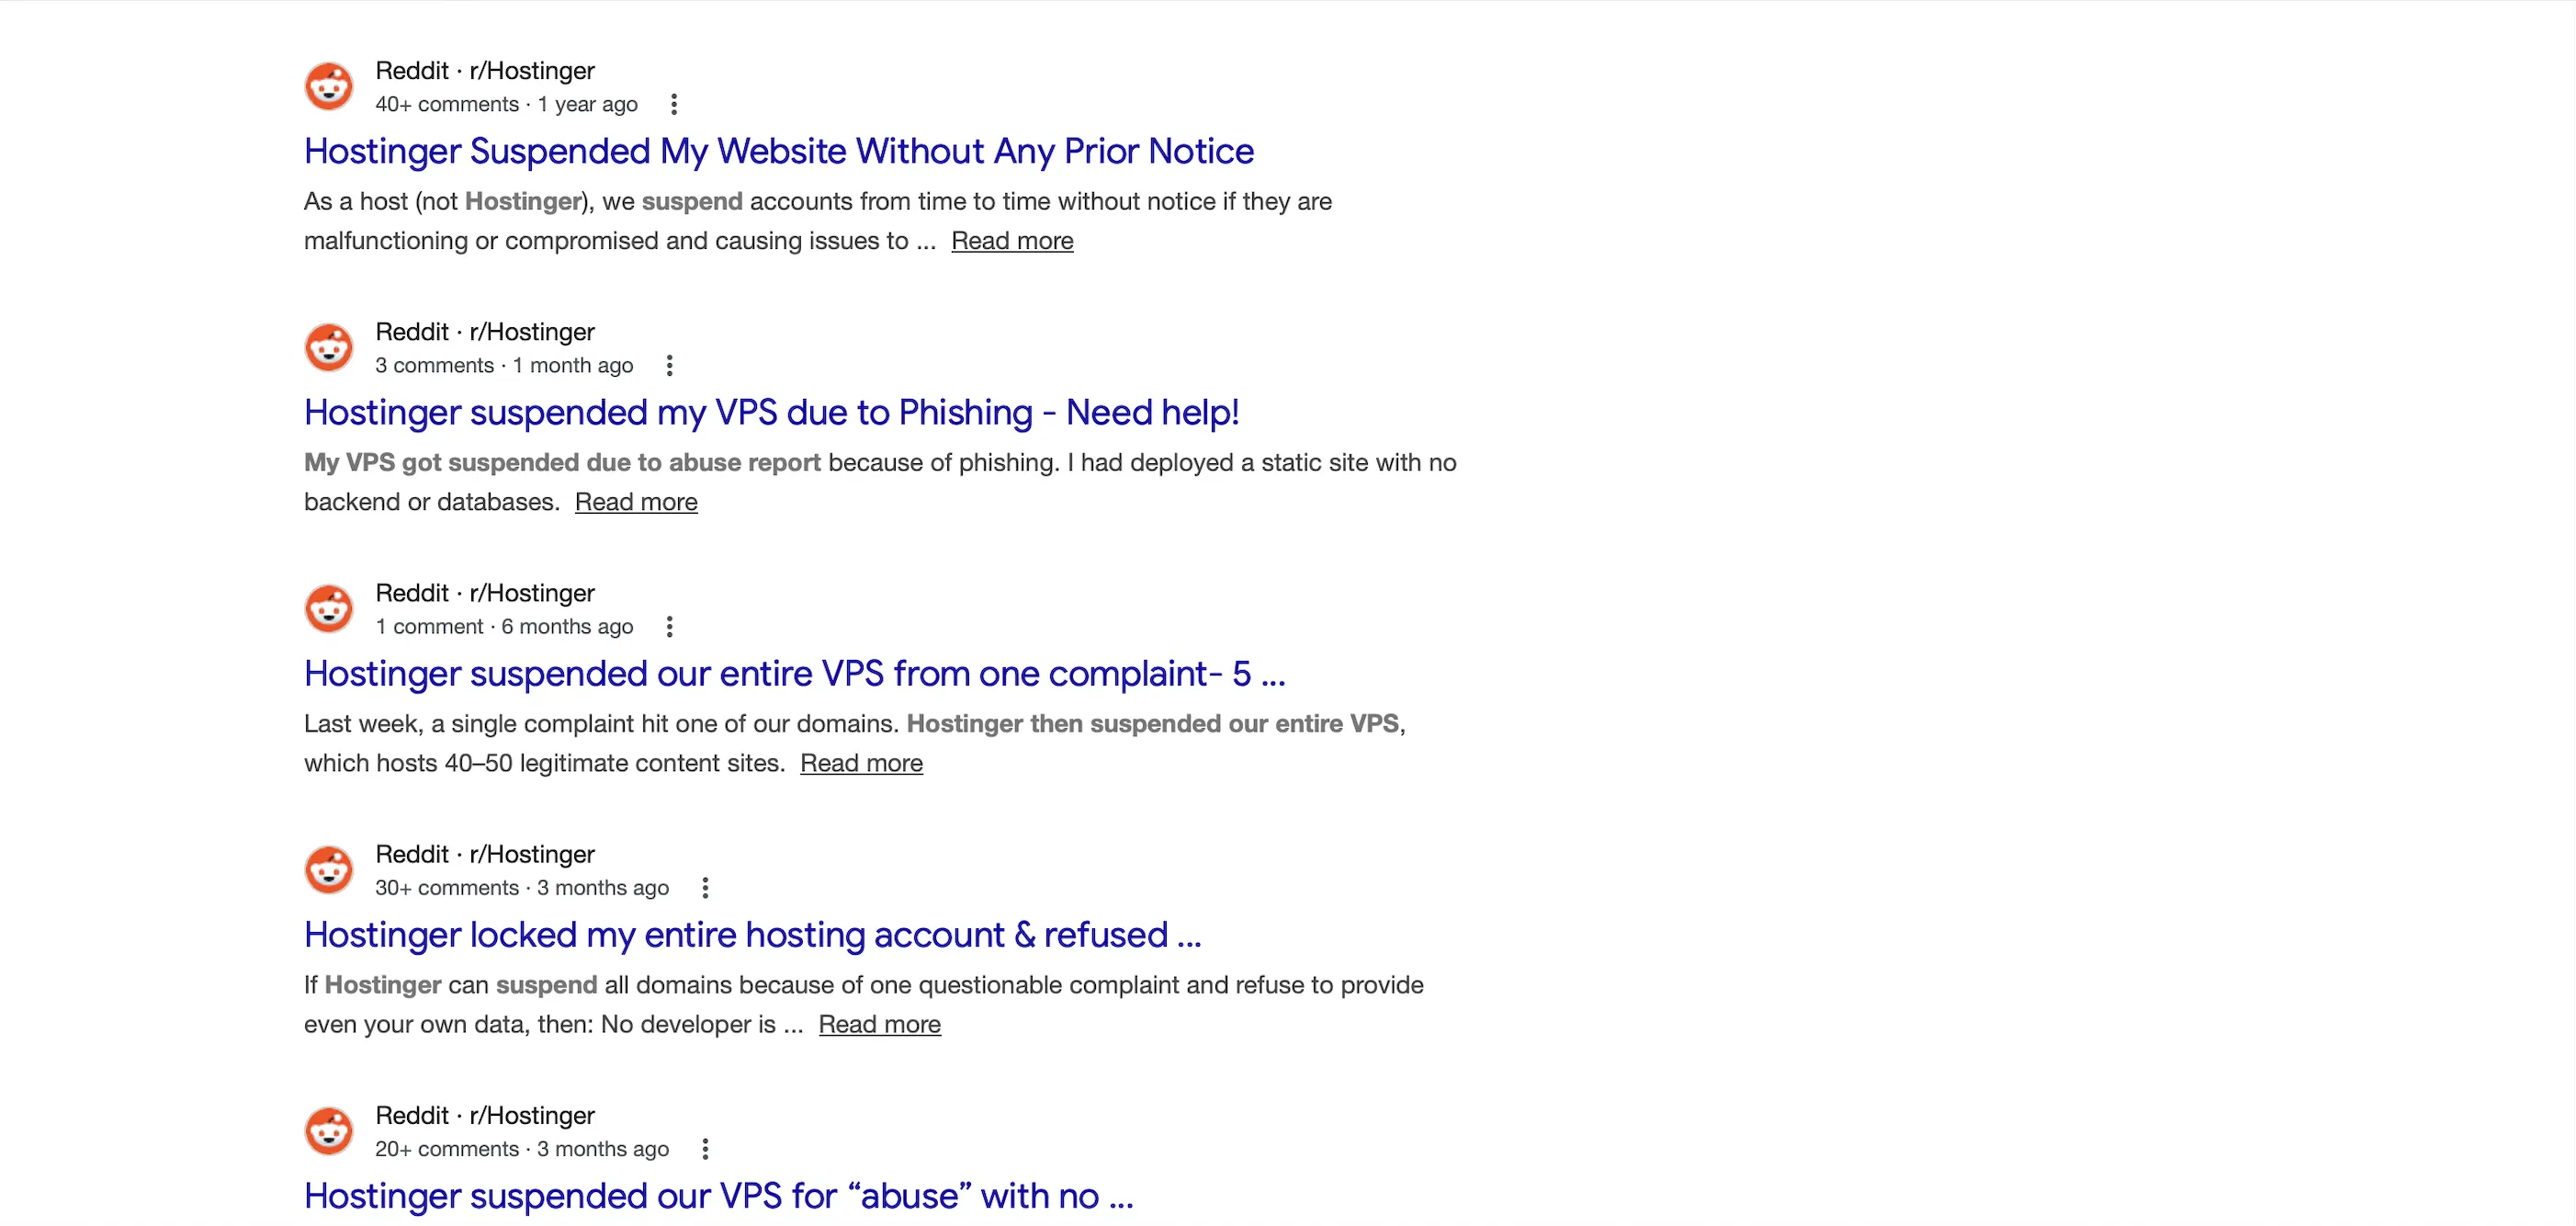Open the three-dot menu beside '1 year ago'
This screenshot has height=1226, width=2576.
(674, 104)
